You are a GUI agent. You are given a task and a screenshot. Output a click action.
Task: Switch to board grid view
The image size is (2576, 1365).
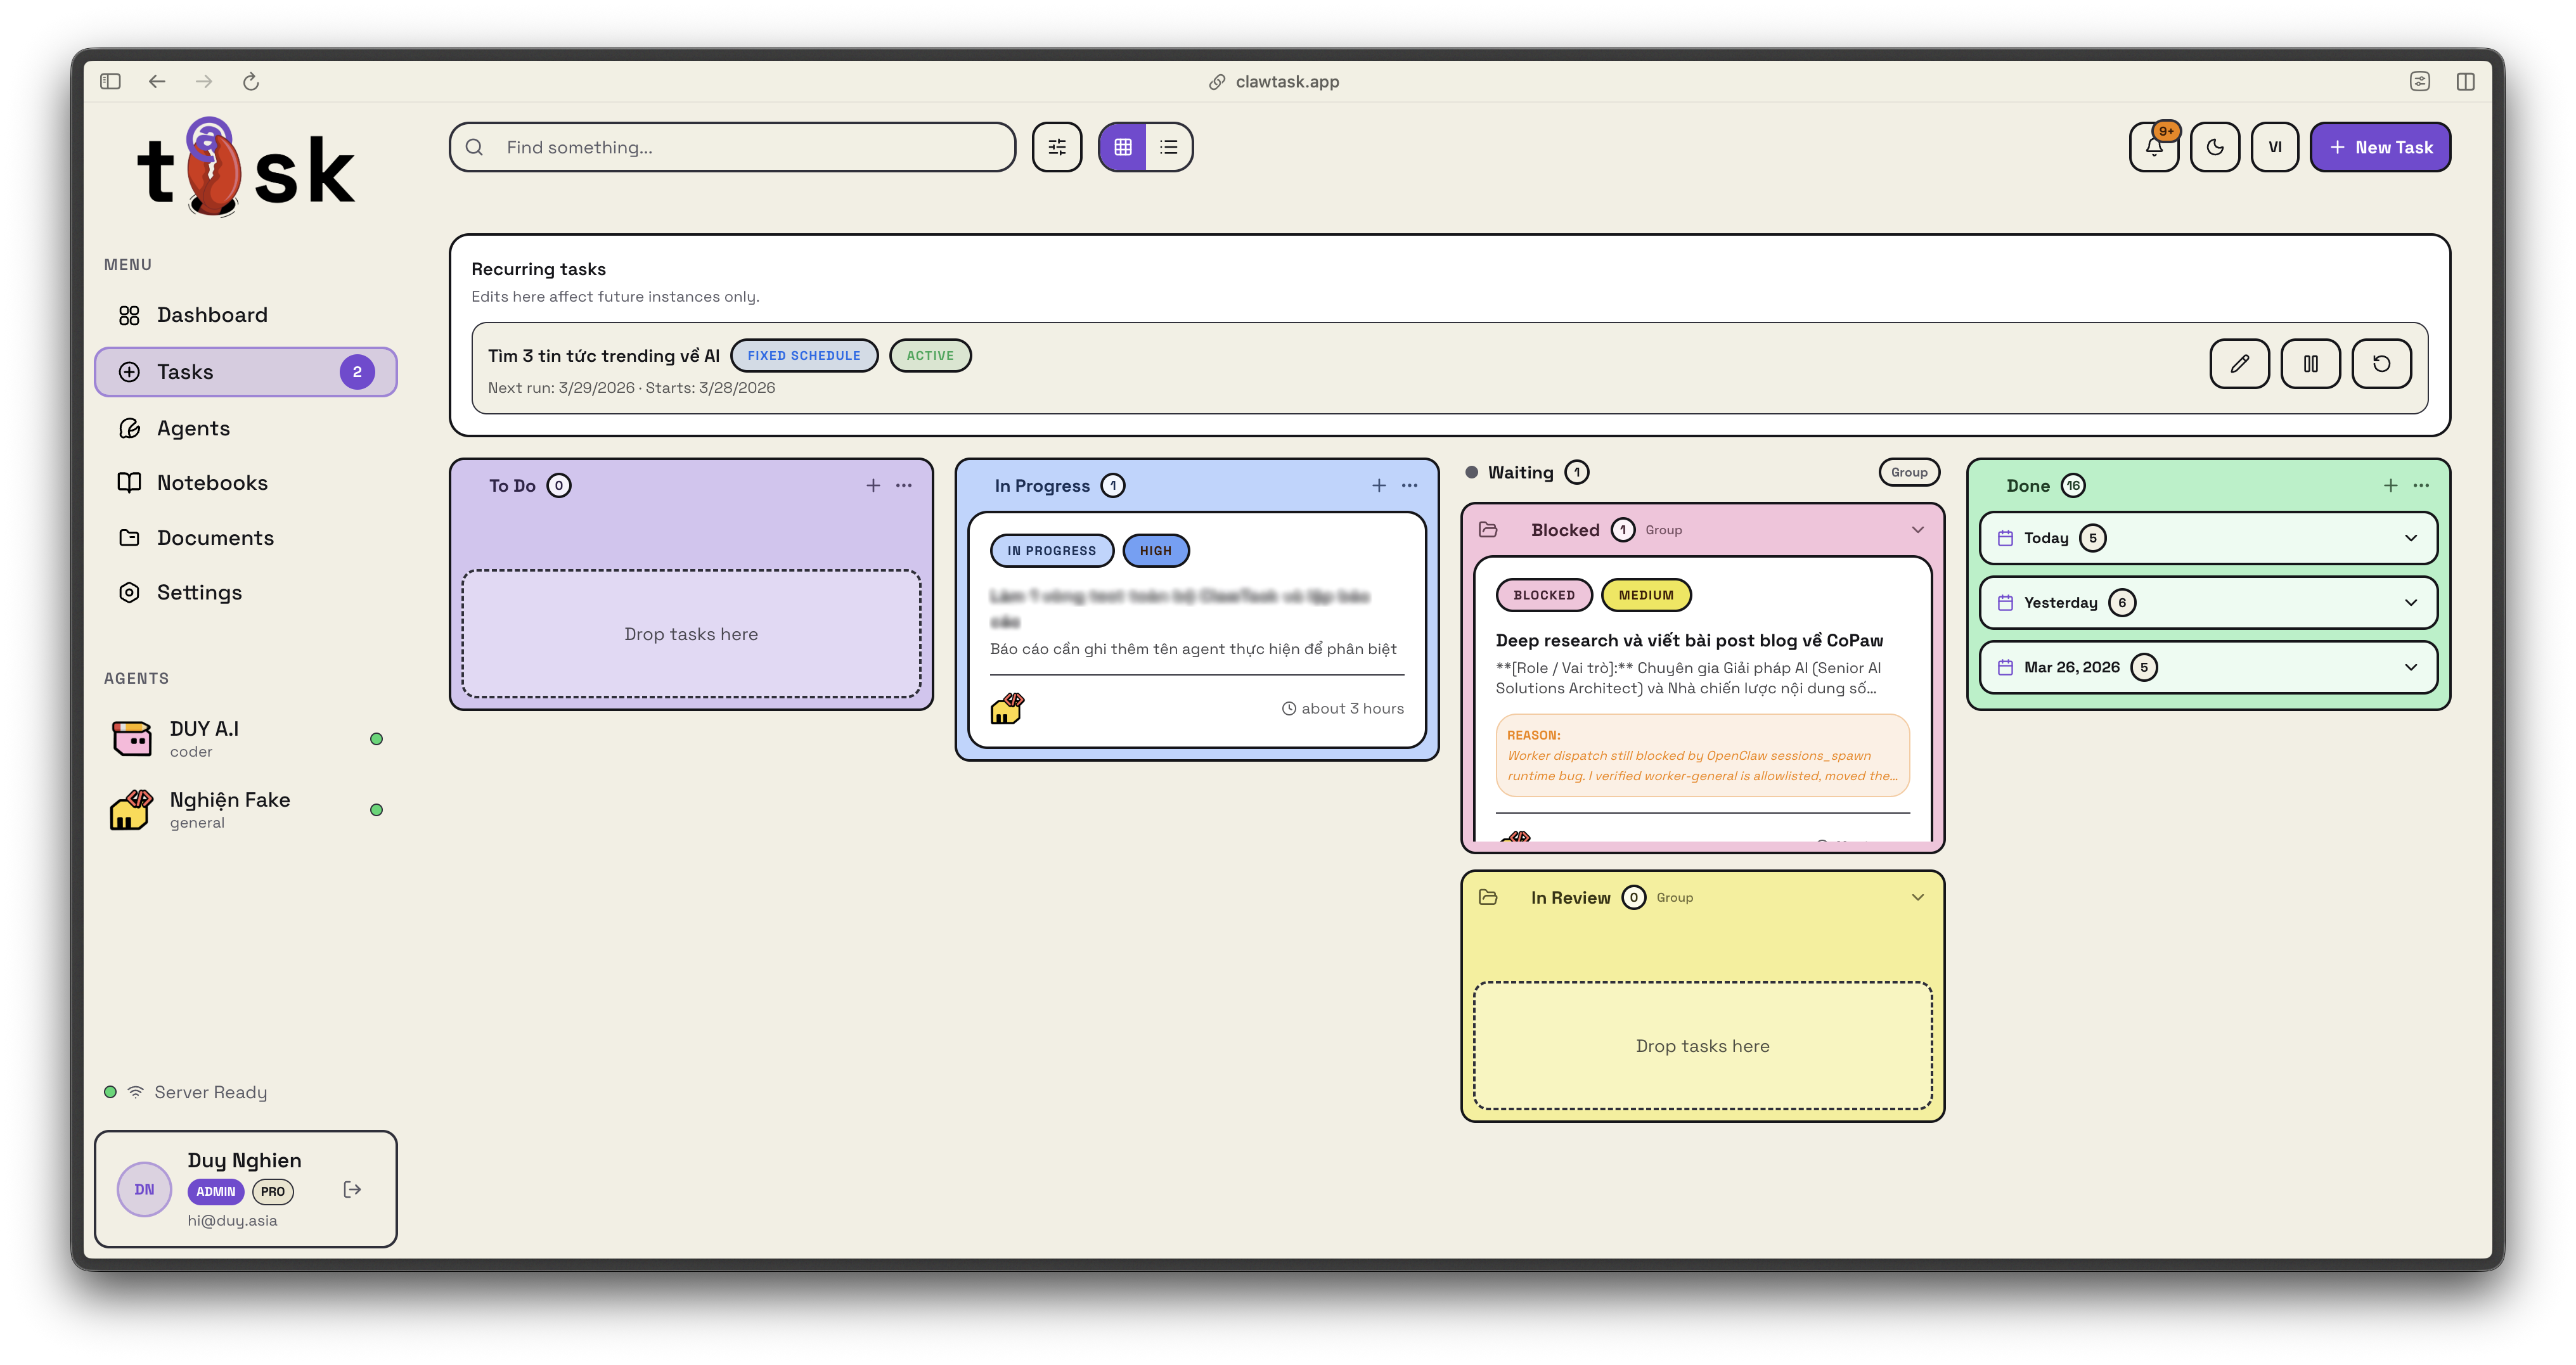pos(1122,147)
